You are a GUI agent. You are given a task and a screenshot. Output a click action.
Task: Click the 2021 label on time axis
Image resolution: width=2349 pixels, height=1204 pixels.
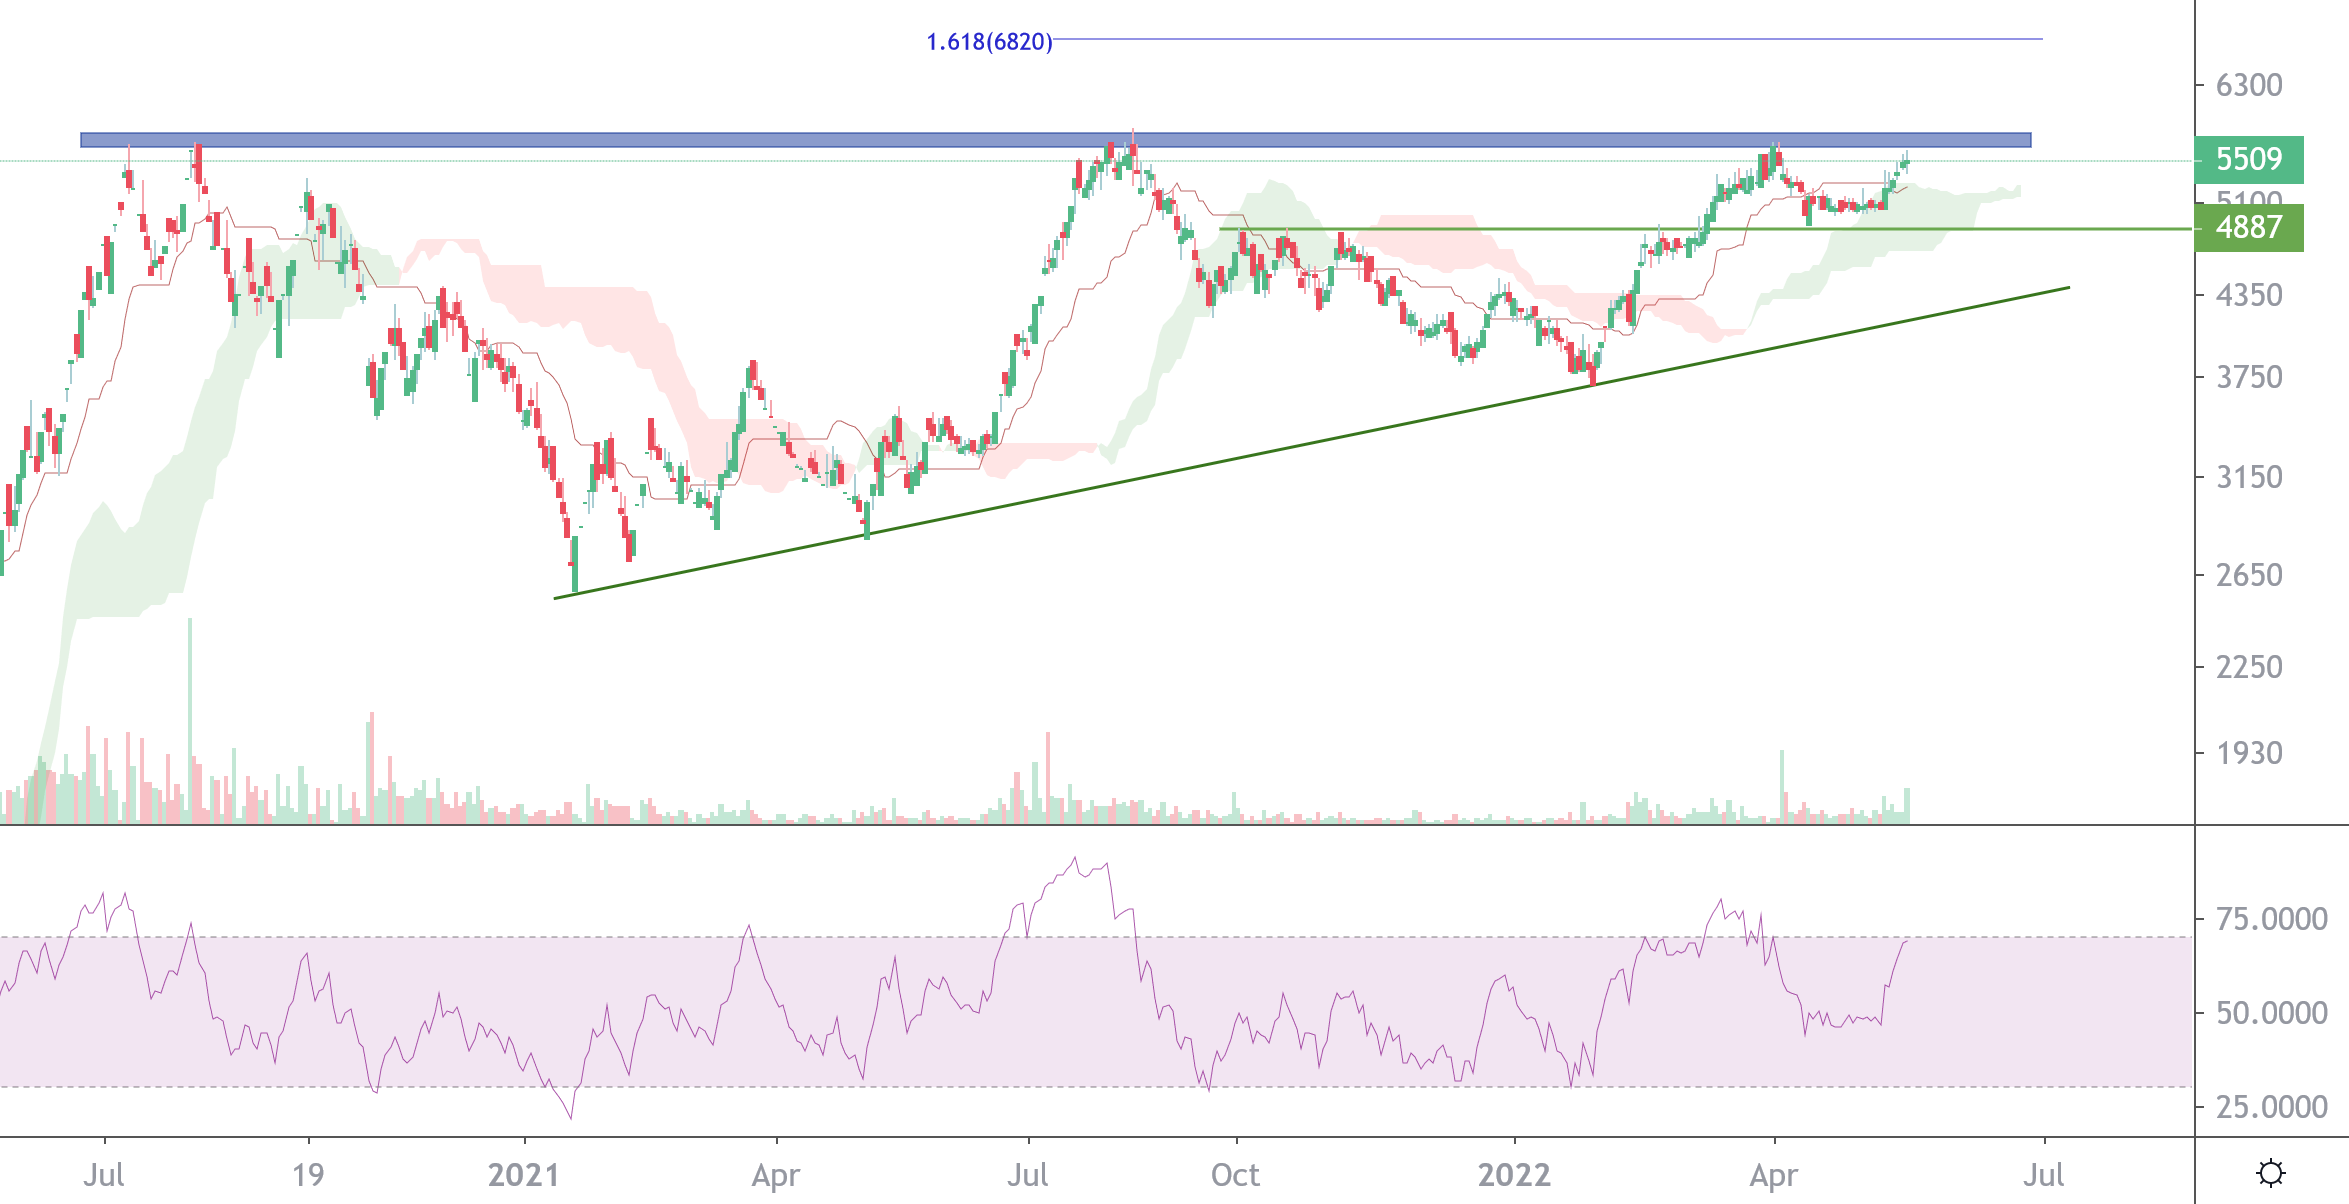point(523,1174)
